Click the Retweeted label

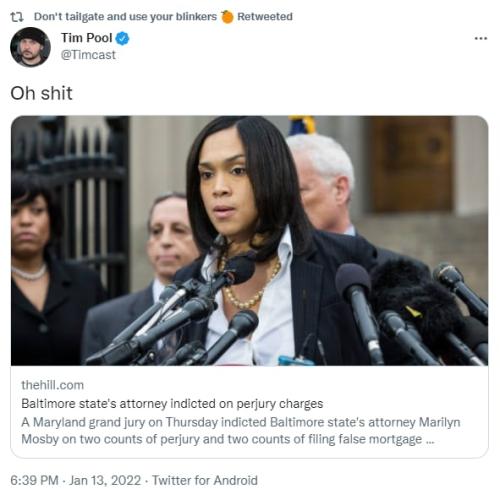[265, 17]
